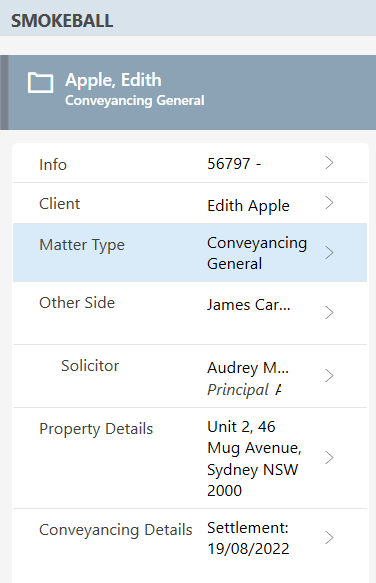Click Settlement: 19/08/2022 date text

(248, 538)
